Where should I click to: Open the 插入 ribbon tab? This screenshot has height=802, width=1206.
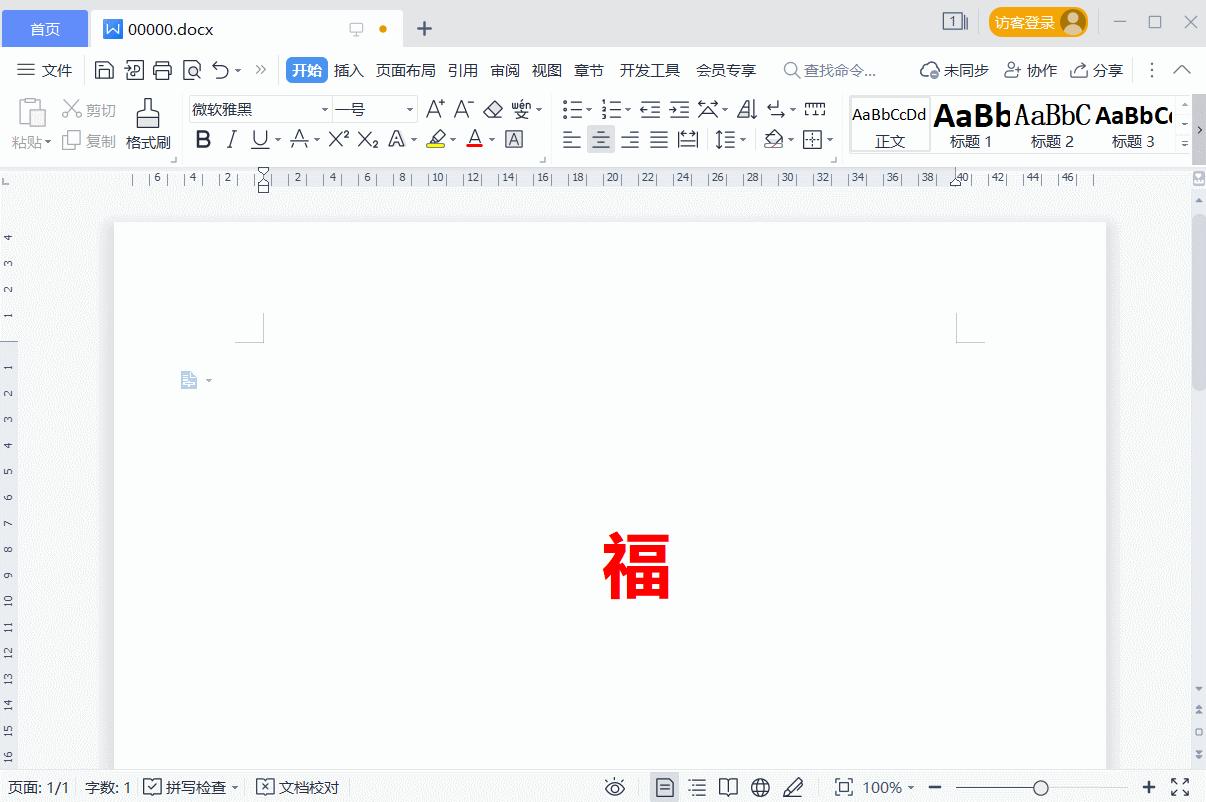pyautogui.click(x=349, y=70)
